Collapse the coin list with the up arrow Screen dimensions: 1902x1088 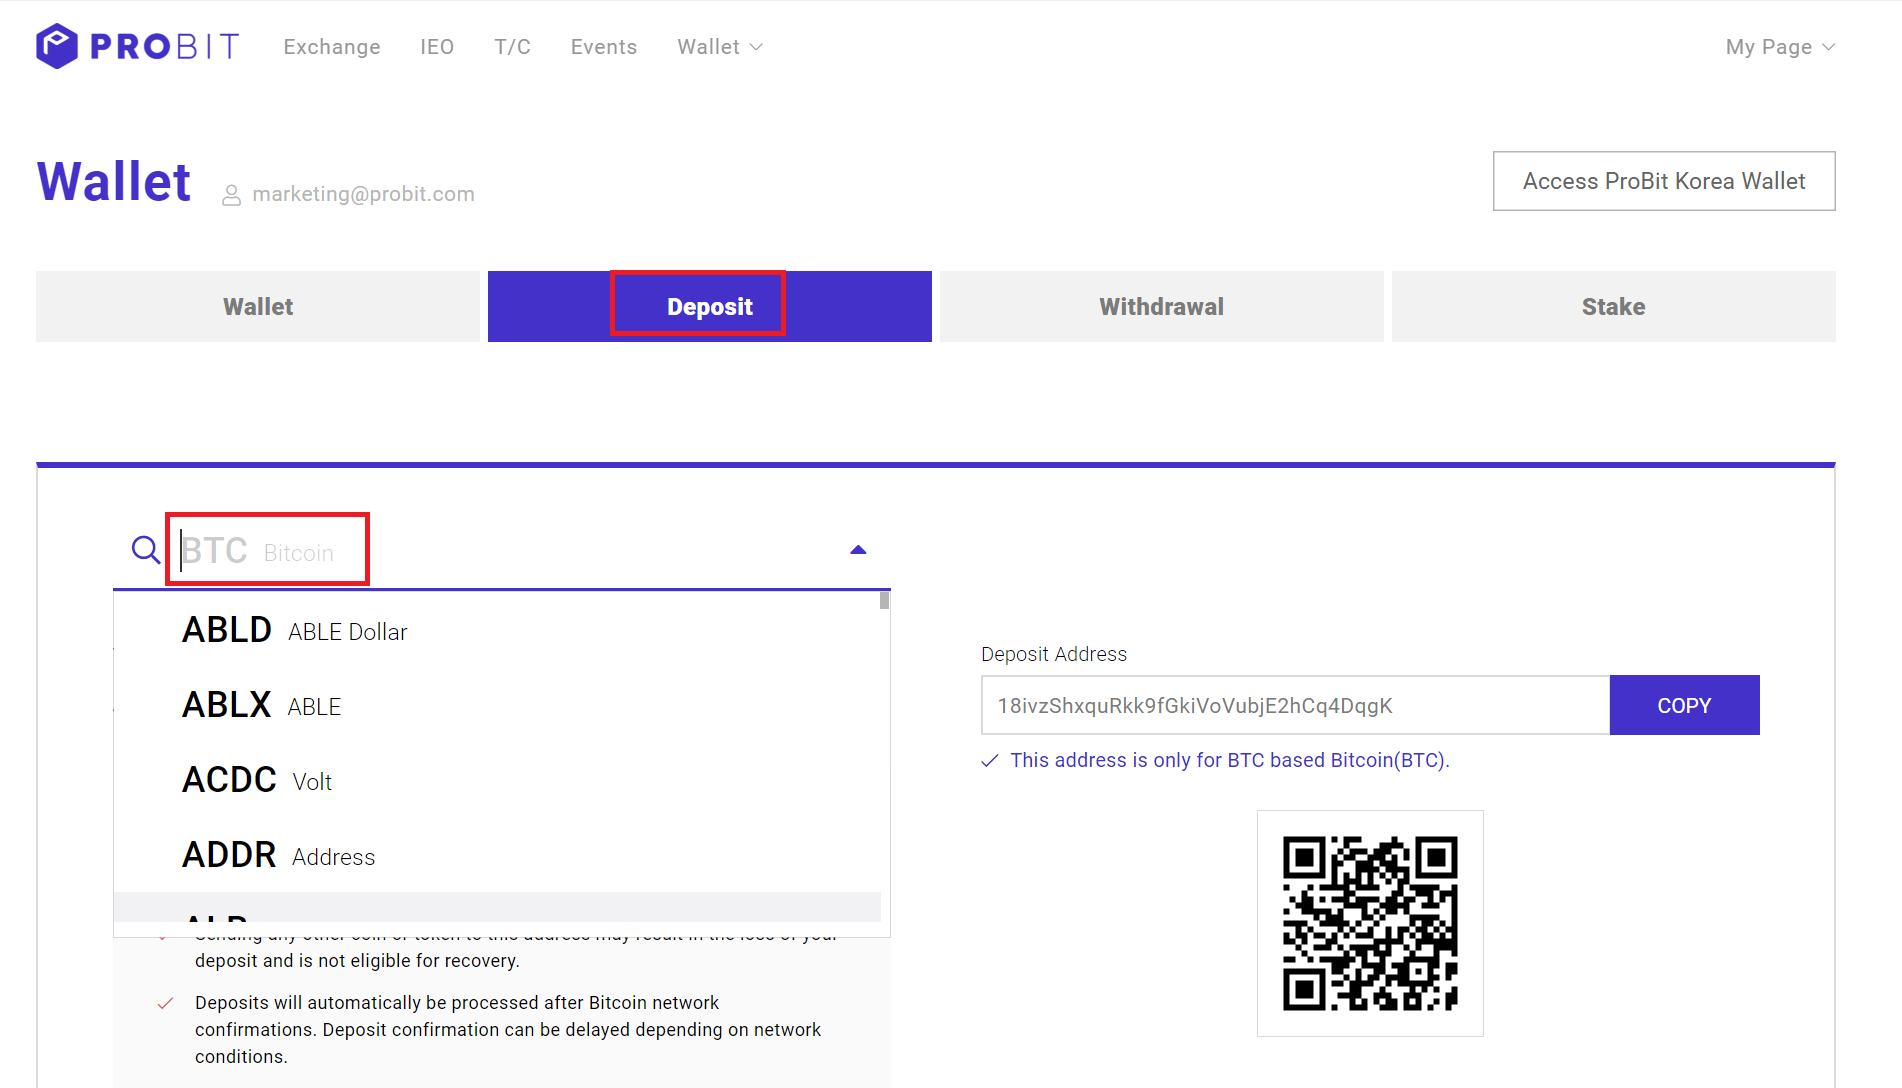[858, 550]
